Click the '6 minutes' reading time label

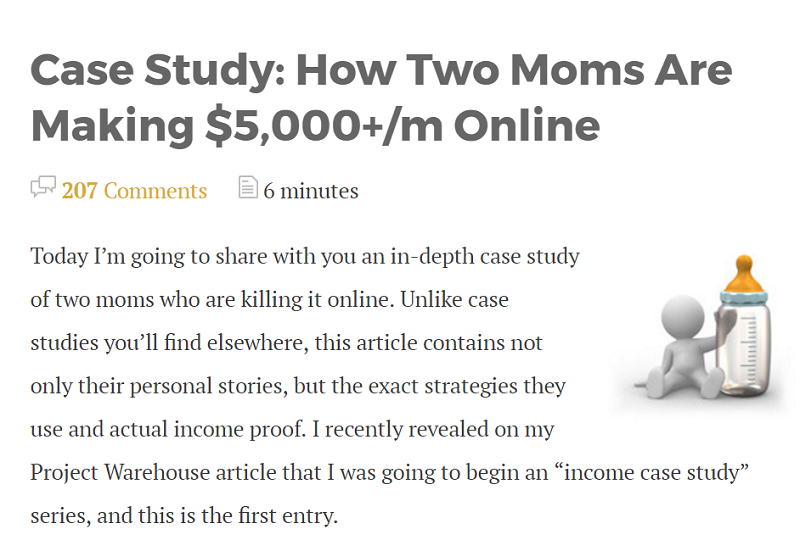311,191
